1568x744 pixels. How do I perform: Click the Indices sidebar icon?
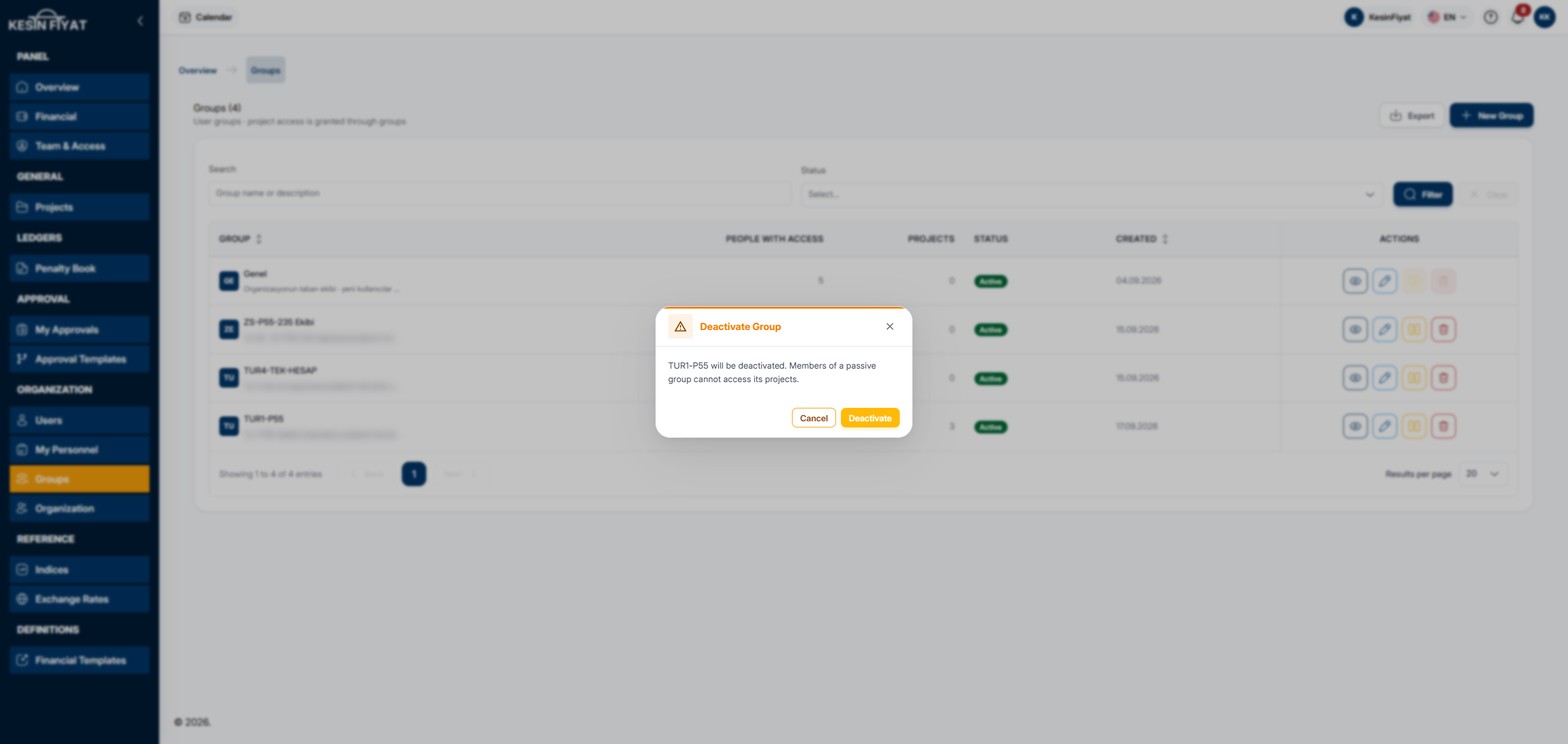pyautogui.click(x=23, y=570)
